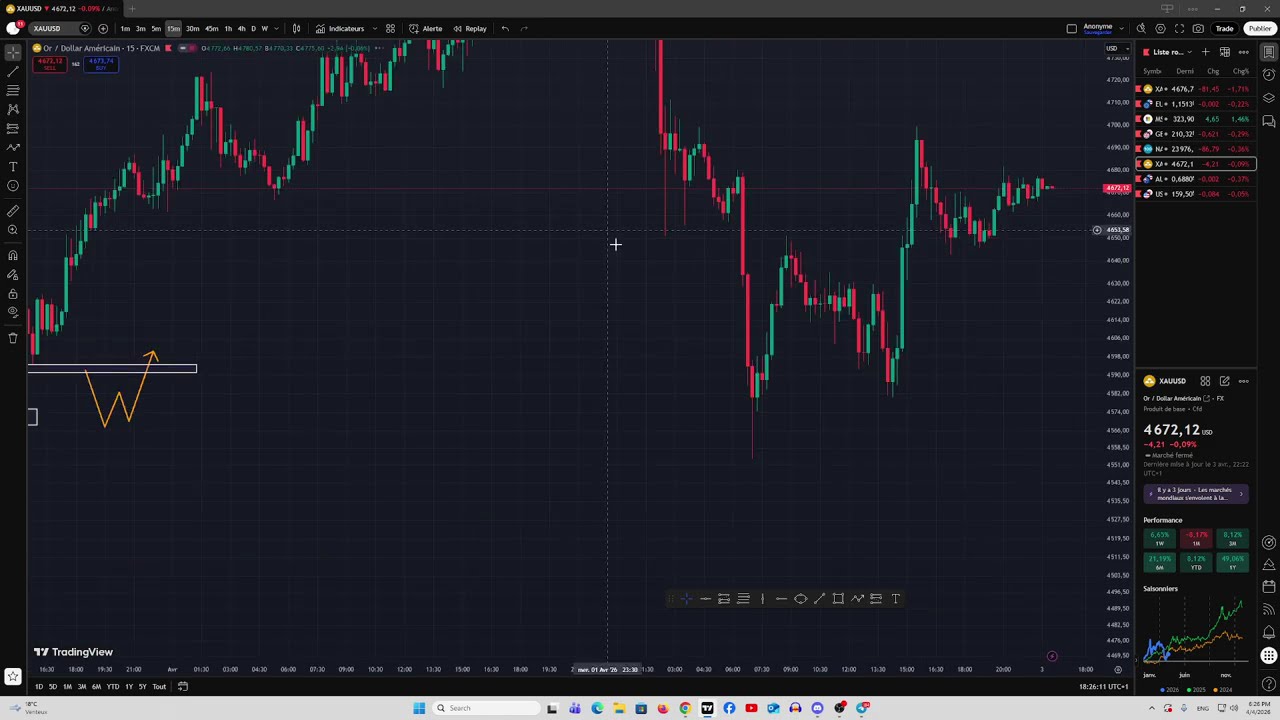Click the redo arrow
This screenshot has height=720, width=1280.
click(x=524, y=28)
